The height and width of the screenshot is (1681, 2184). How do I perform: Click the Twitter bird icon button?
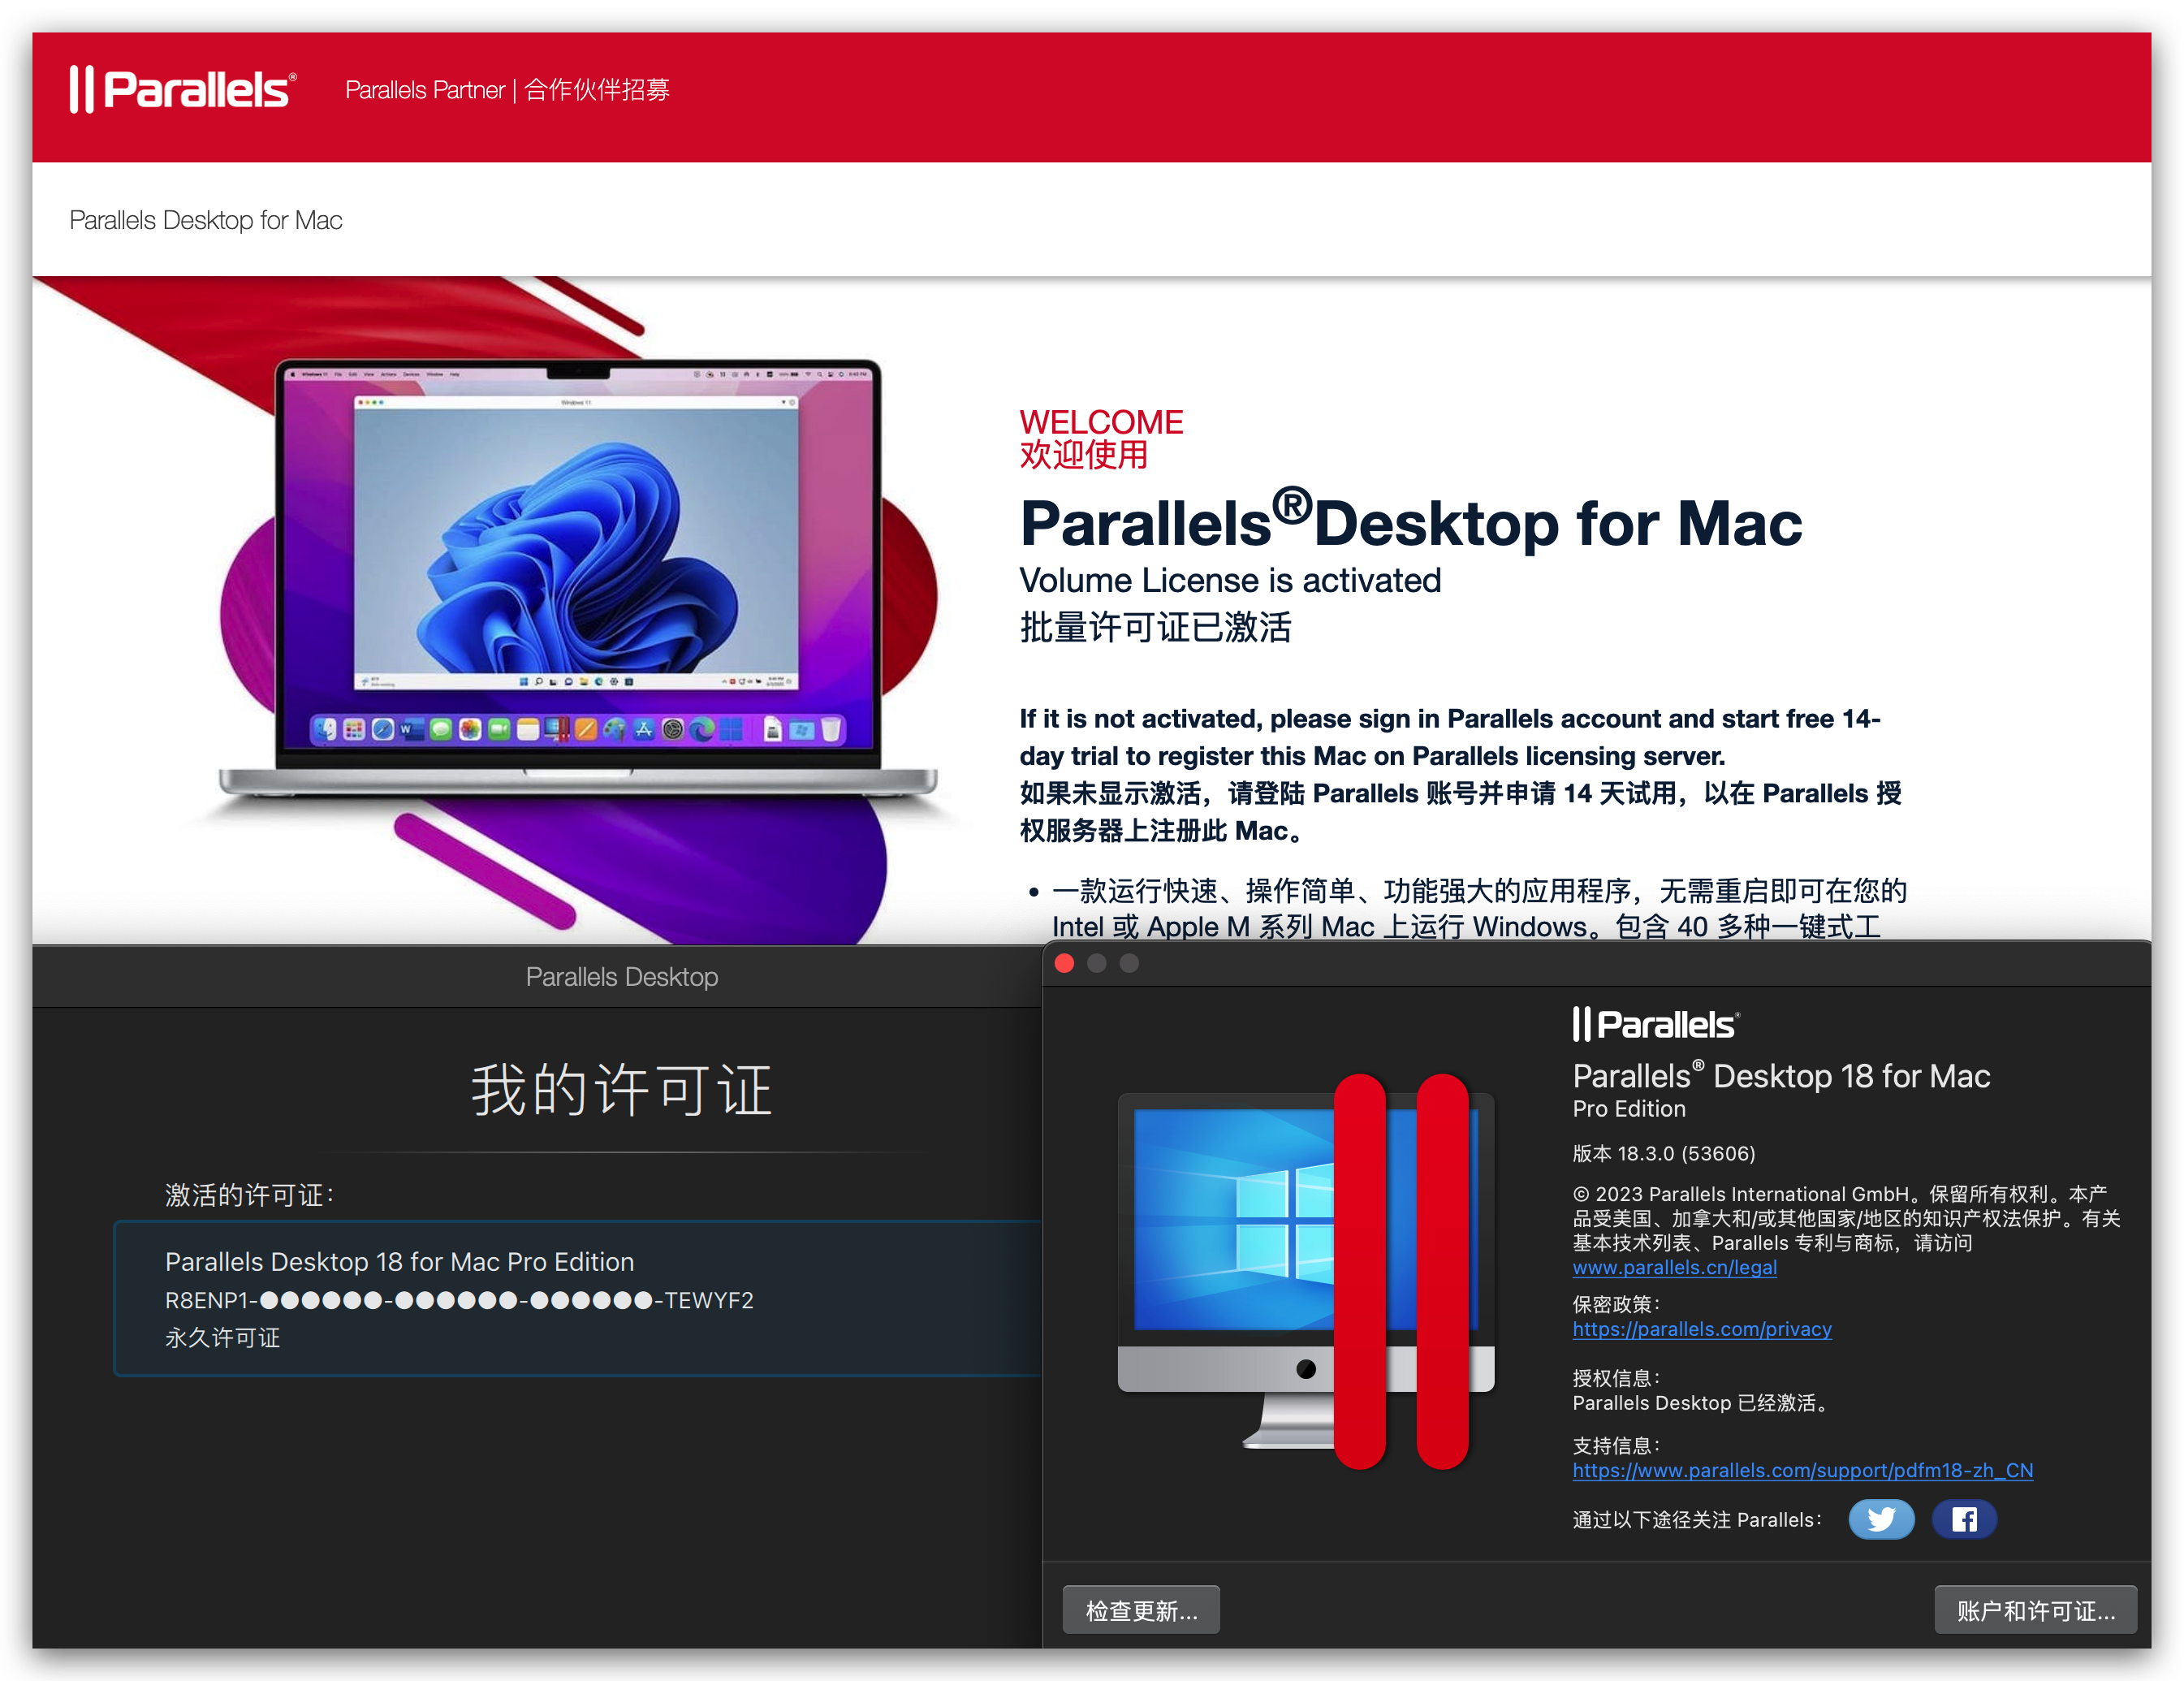pos(1880,1519)
